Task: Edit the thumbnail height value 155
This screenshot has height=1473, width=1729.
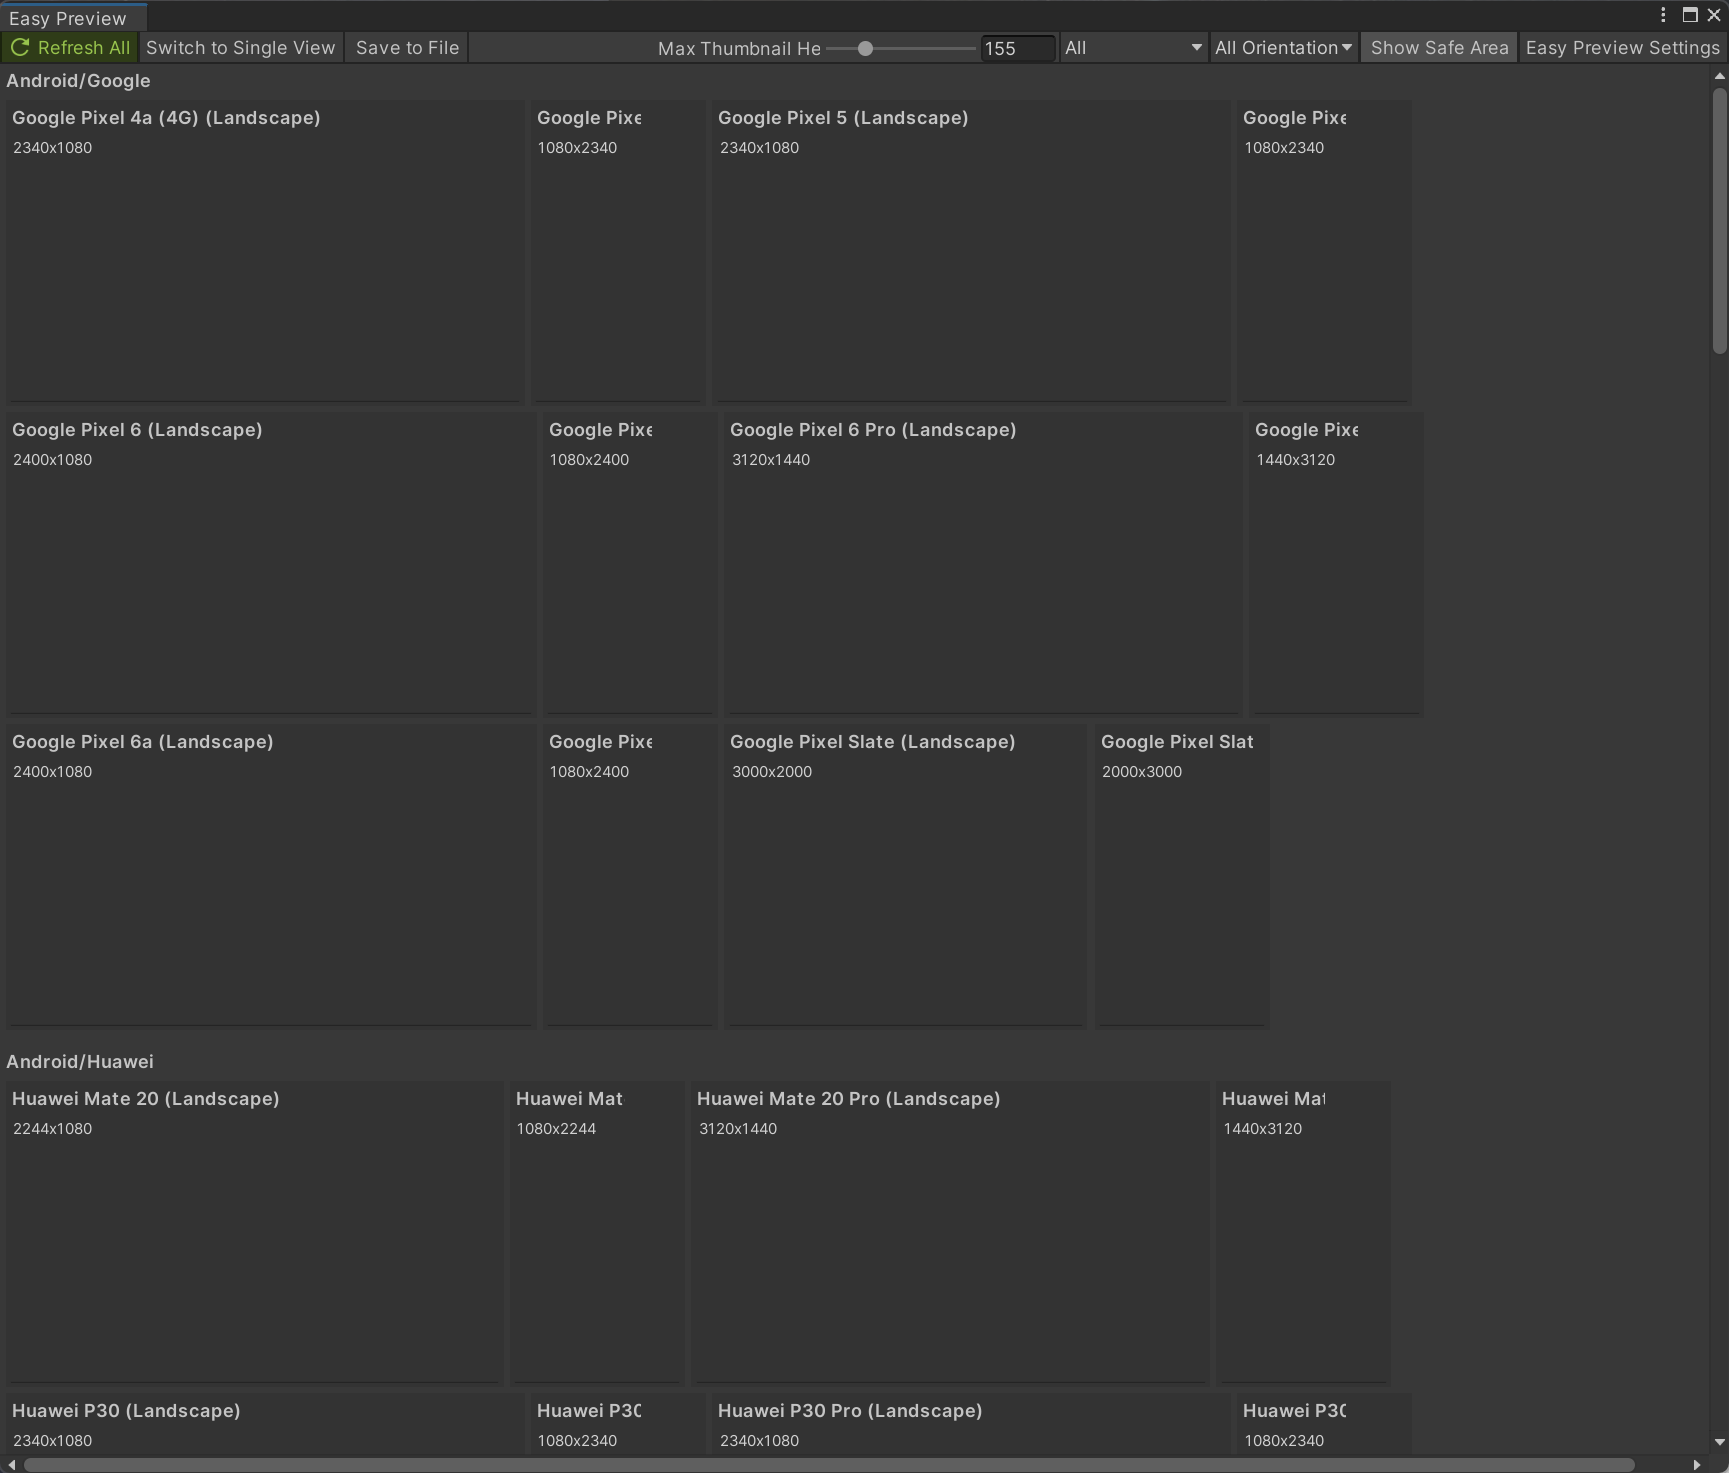Action: coord(1016,47)
